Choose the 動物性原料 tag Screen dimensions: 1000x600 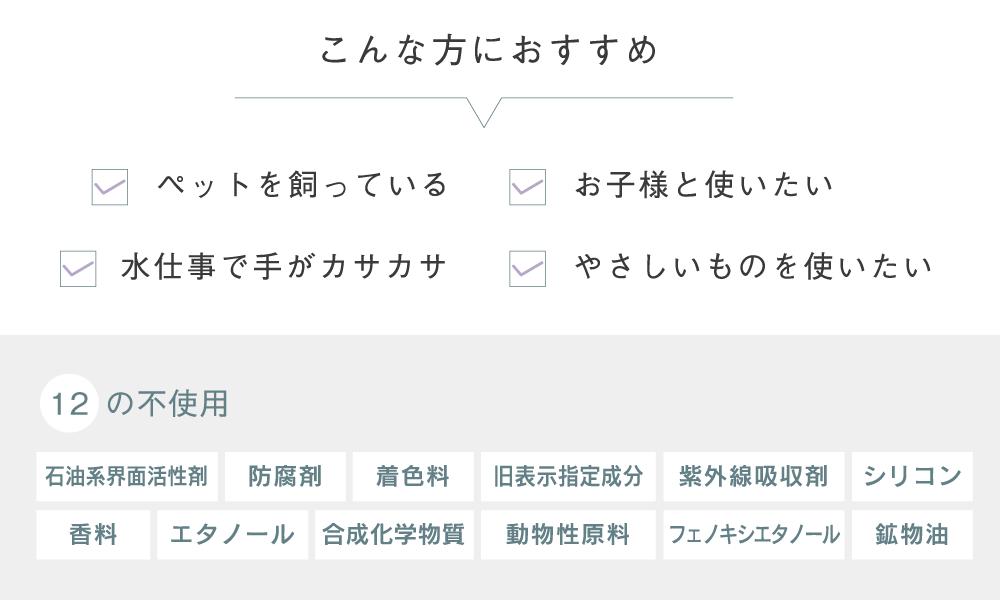[x=568, y=534]
